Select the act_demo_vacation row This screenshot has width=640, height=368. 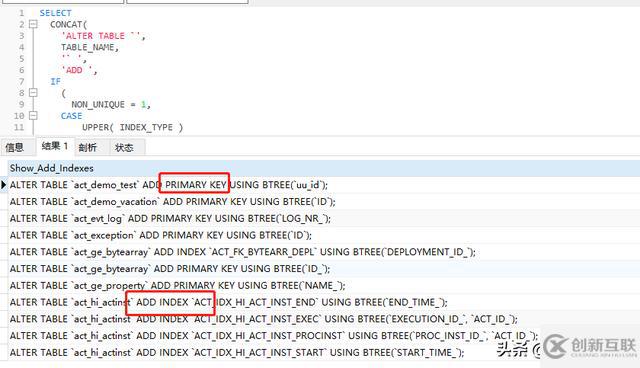coord(324,202)
